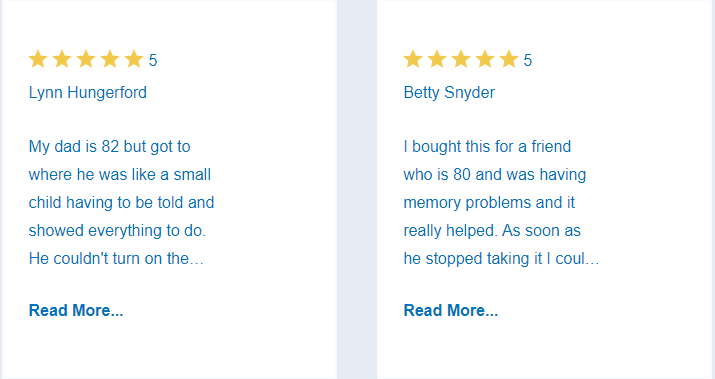Click fourth star in Betty Snyder's rating
Screen dimensions: 715x379
point(485,59)
